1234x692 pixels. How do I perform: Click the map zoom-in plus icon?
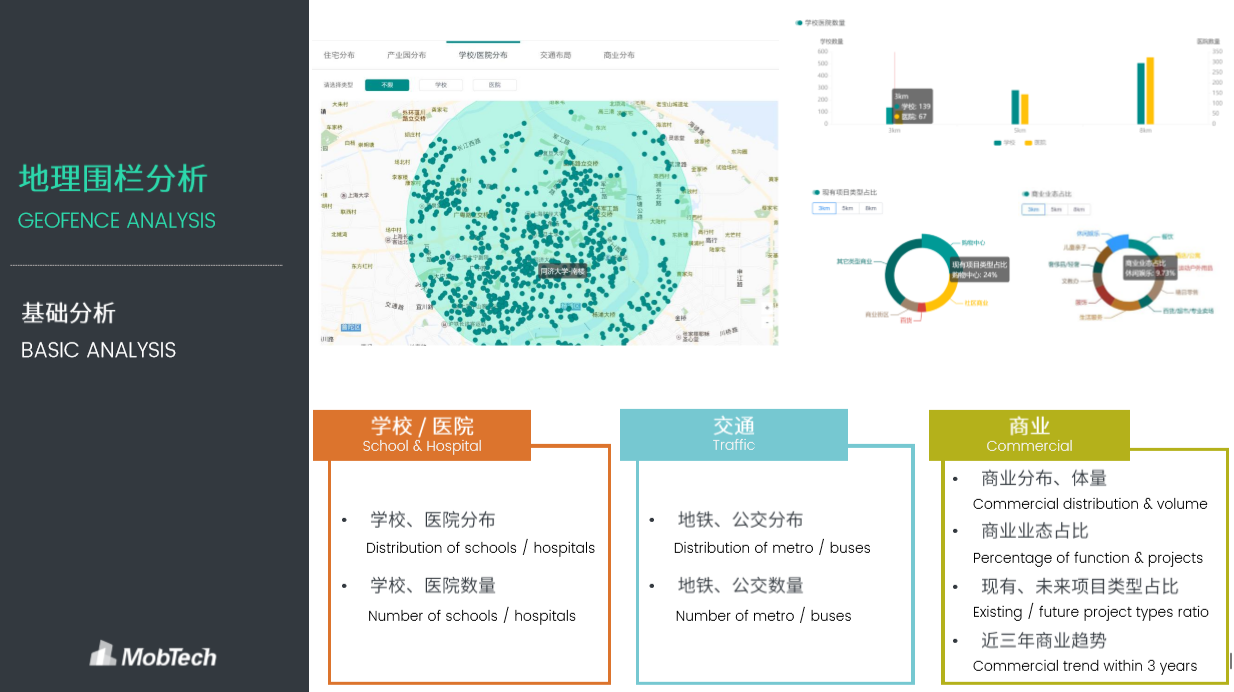point(767,309)
